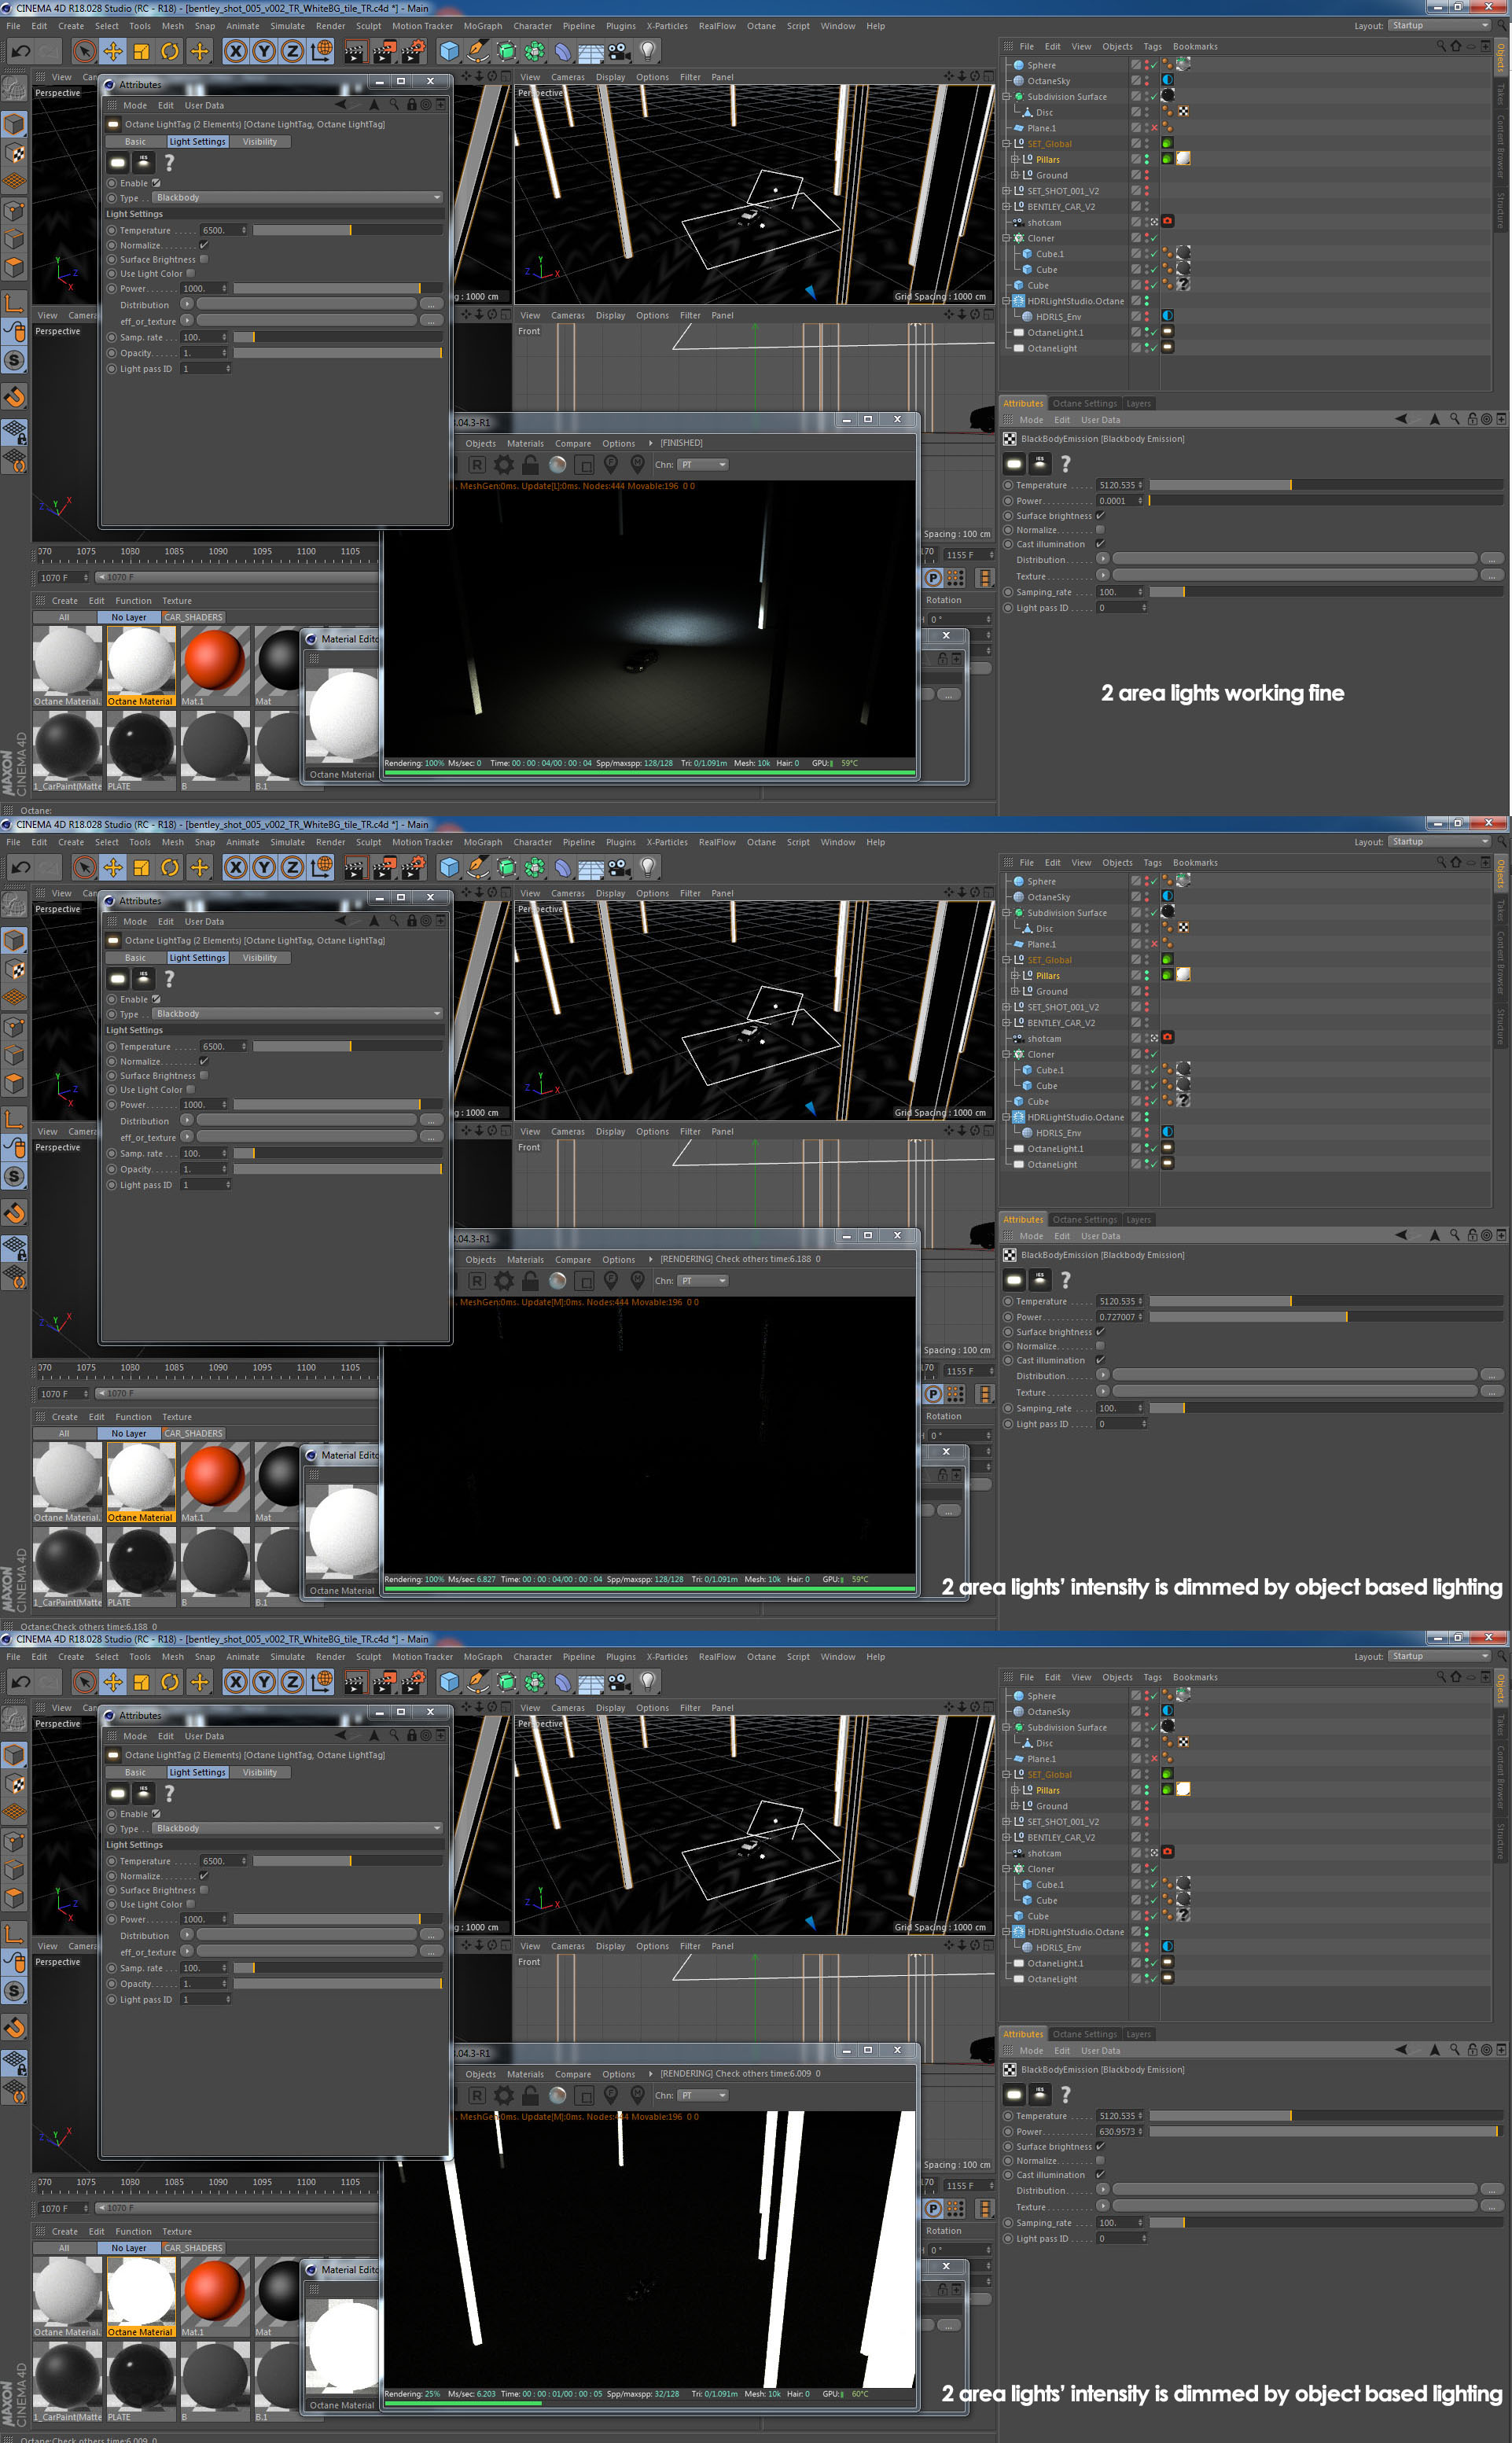Click the Cube primitive icon in topmost toolbar
The width and height of the screenshot is (1512, 2443).
[449, 51]
